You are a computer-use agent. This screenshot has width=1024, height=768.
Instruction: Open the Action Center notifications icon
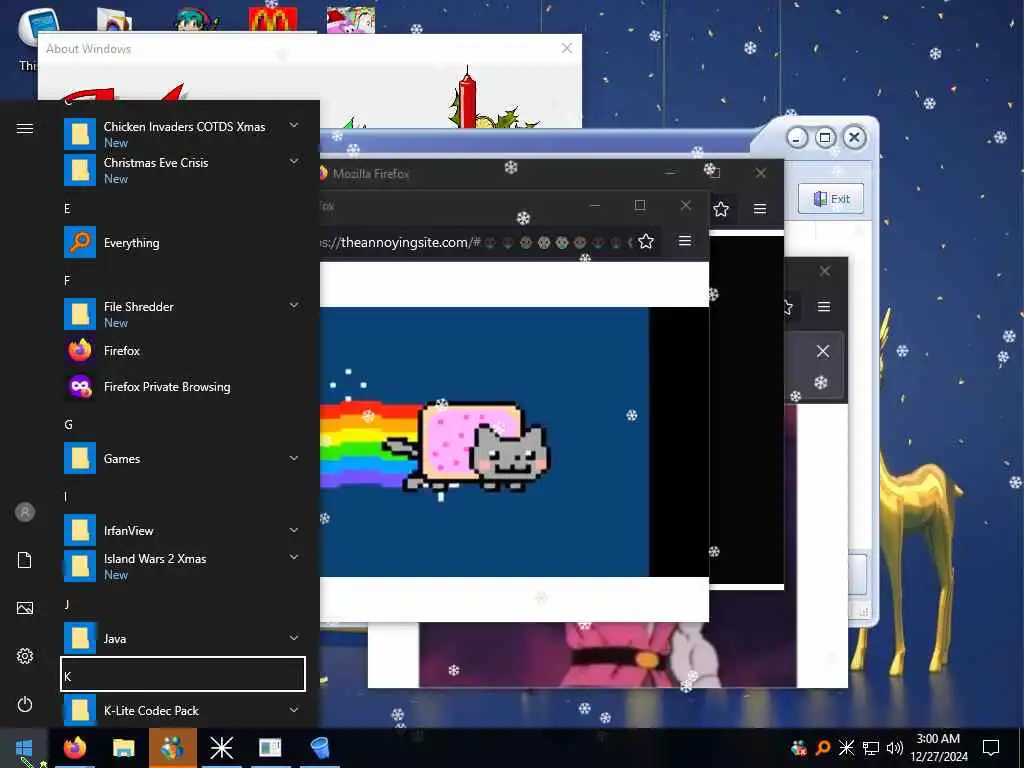click(x=991, y=748)
